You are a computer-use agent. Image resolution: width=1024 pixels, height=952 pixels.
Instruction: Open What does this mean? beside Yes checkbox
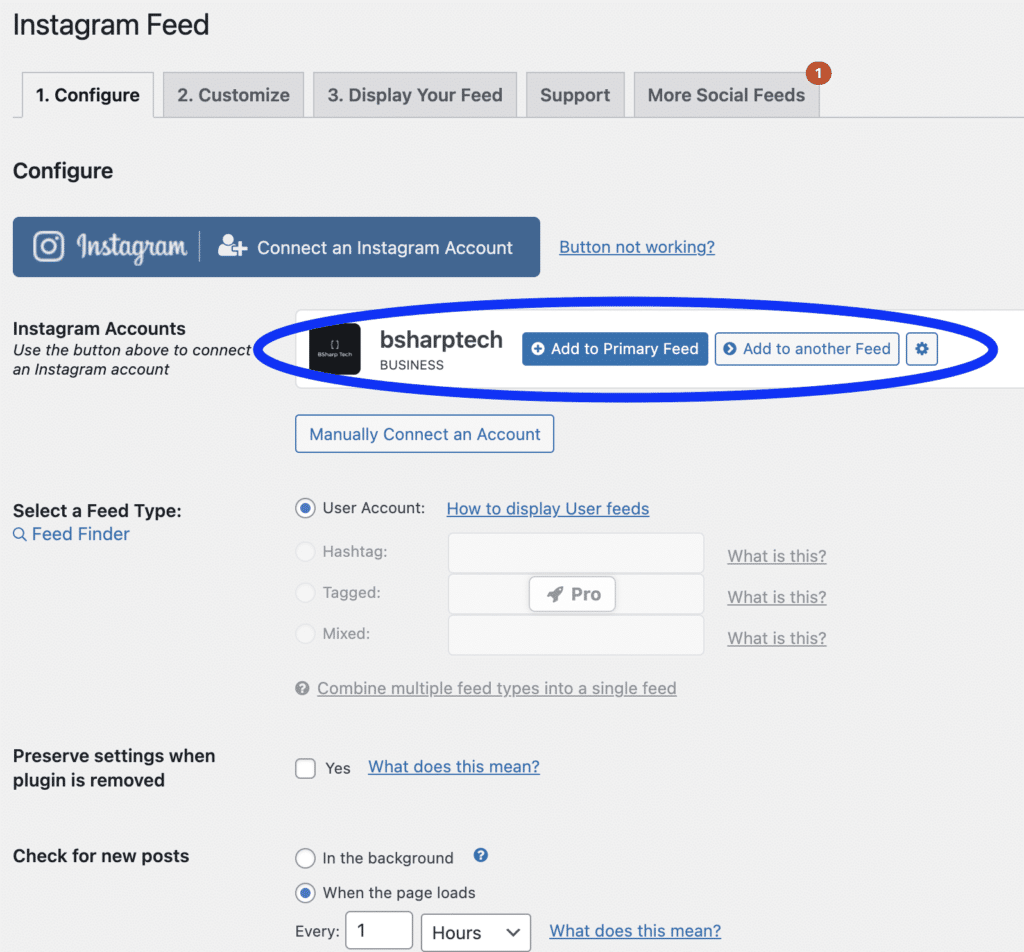454,767
